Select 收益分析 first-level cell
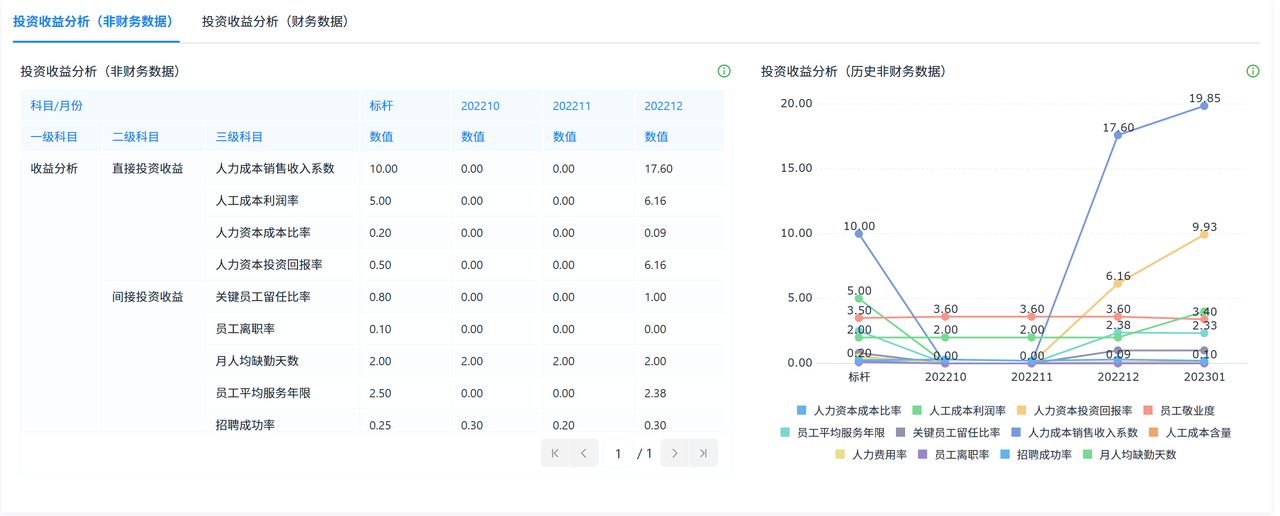The height and width of the screenshot is (516, 1280). [54, 169]
